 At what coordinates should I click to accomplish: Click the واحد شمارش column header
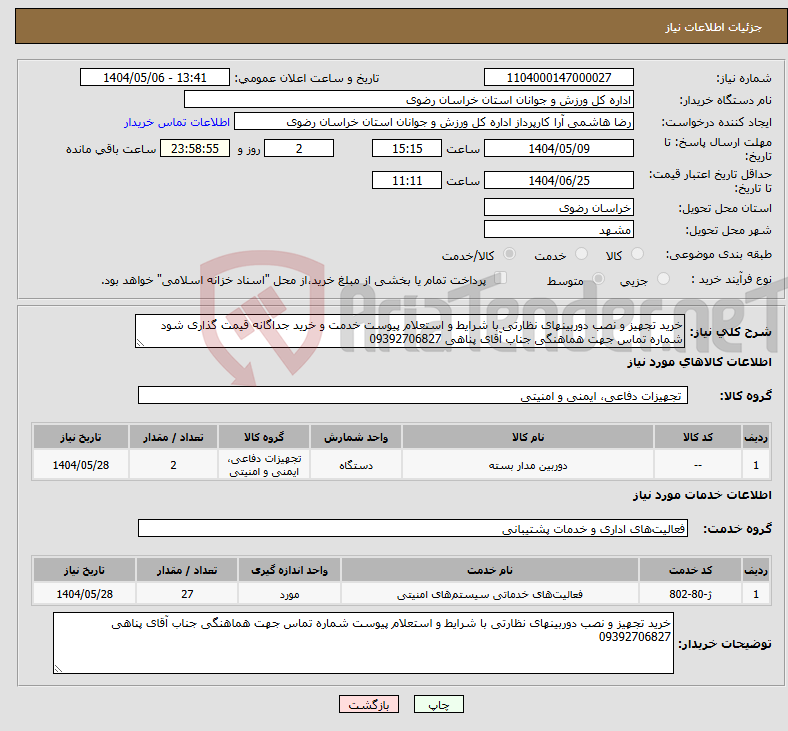coord(356,437)
